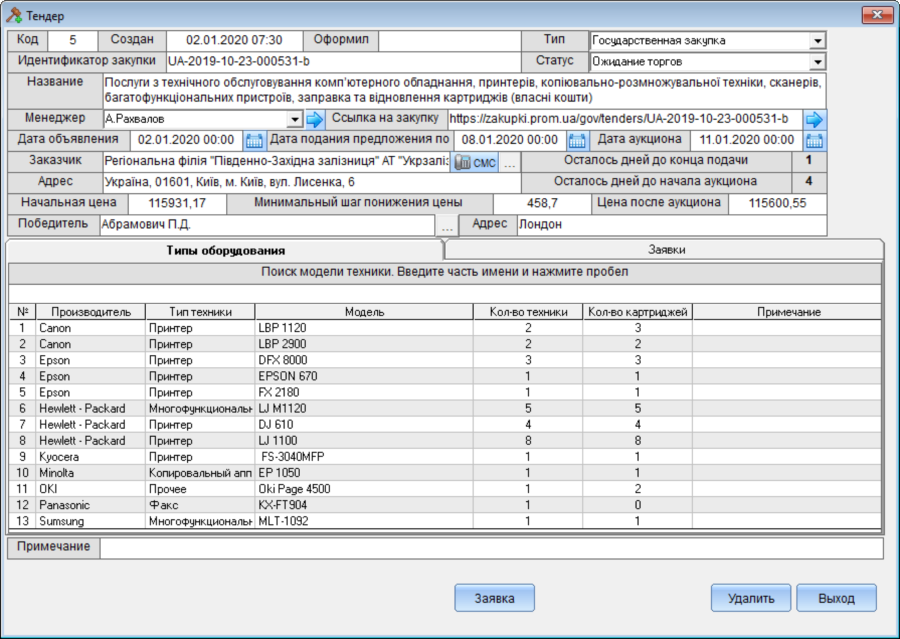Click the ellipsis button beside the Заказчик field

tap(509, 162)
